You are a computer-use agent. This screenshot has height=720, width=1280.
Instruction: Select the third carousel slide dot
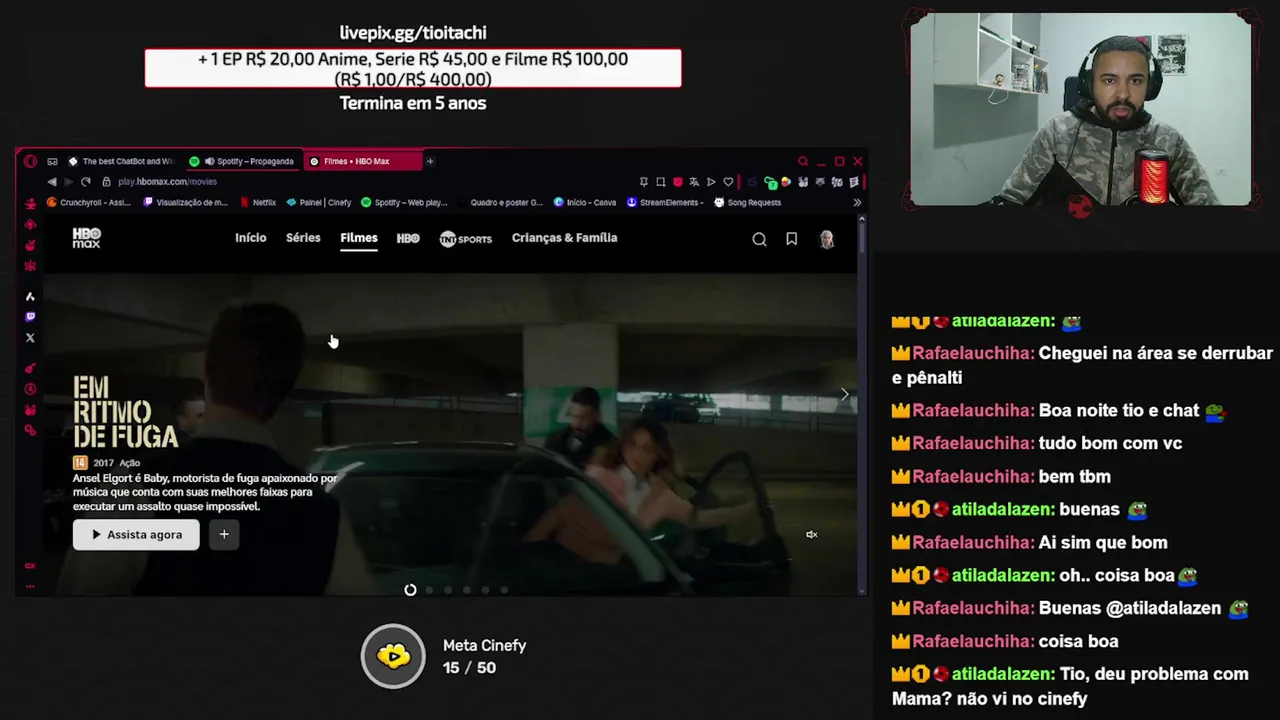click(x=448, y=590)
